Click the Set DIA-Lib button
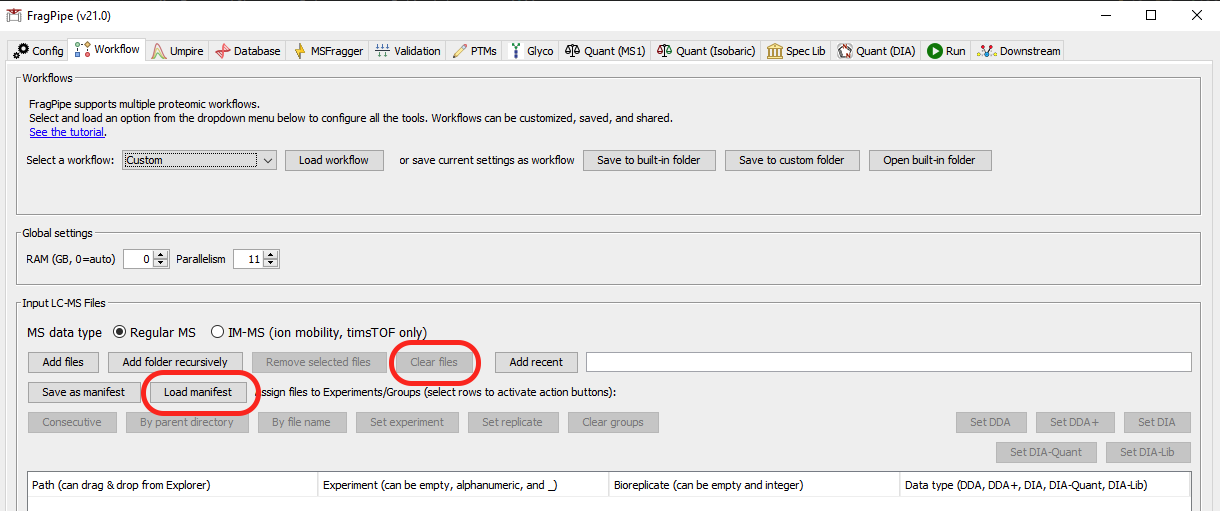Image resolution: width=1220 pixels, height=511 pixels. [x=1148, y=452]
